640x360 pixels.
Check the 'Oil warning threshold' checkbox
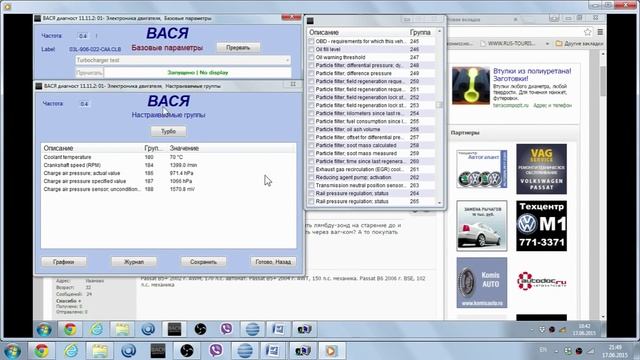point(311,58)
